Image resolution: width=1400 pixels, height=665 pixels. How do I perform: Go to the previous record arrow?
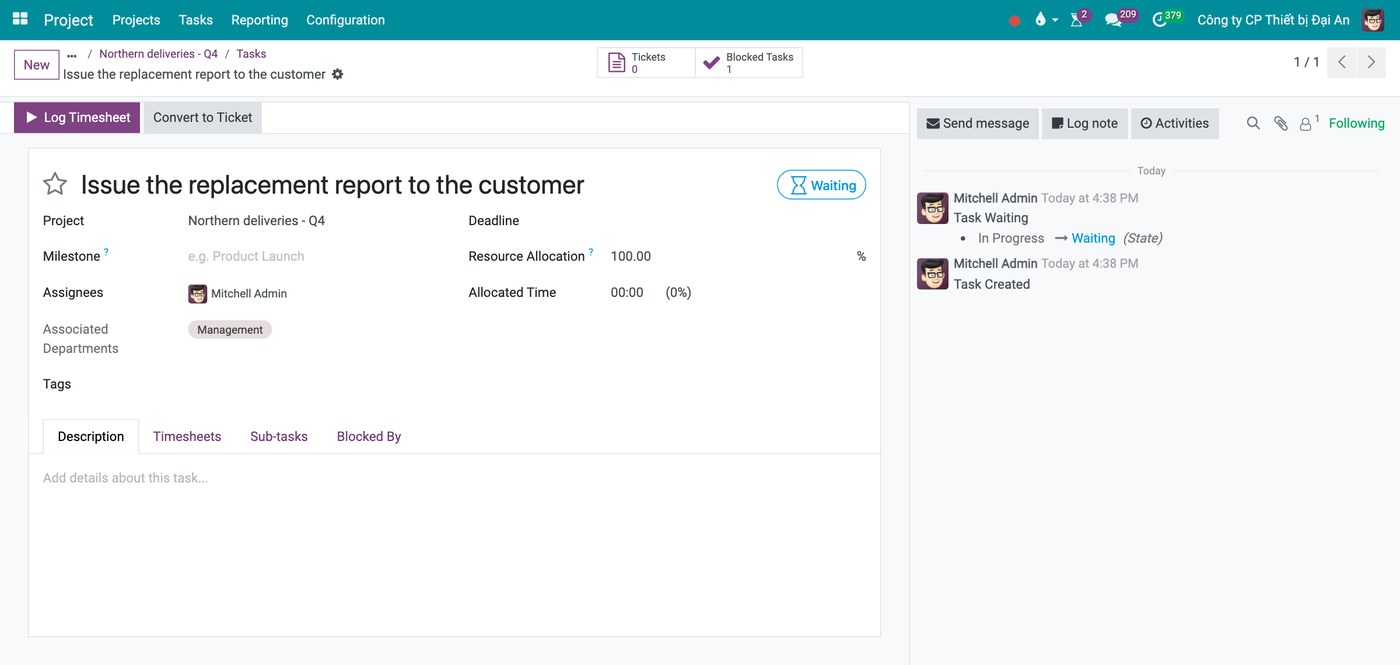point(1342,62)
